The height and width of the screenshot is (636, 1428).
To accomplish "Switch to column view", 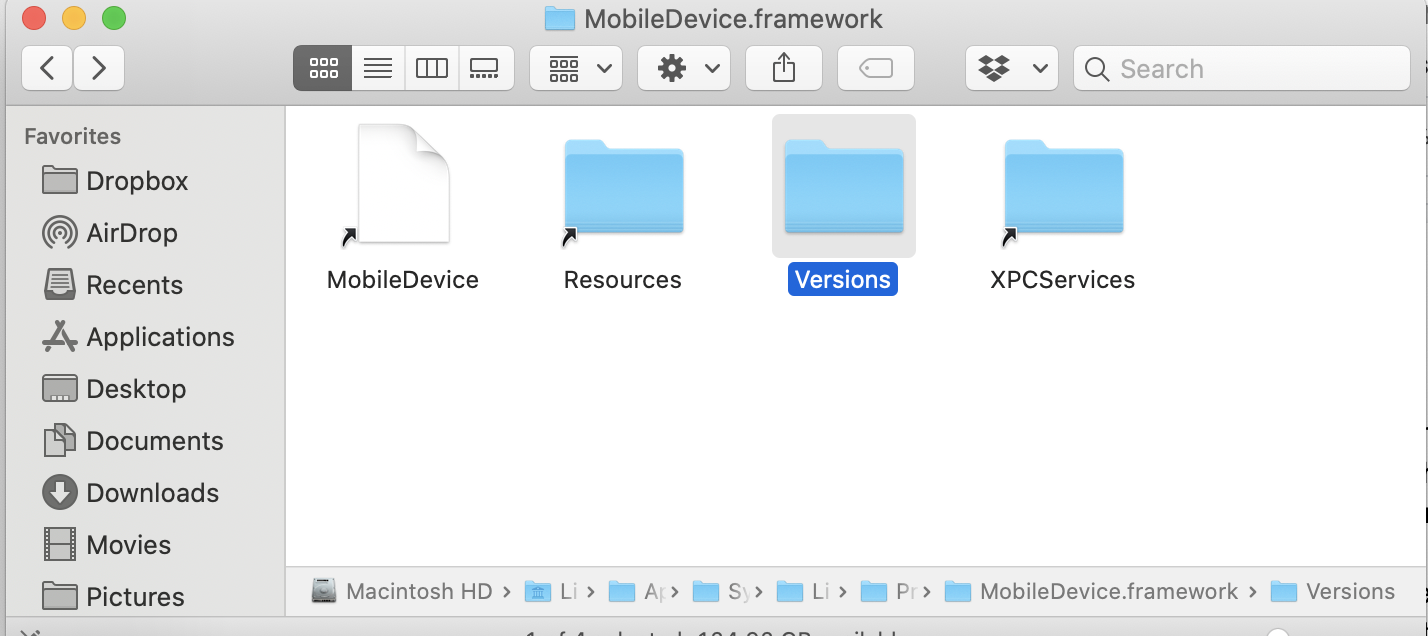I will click(x=431, y=68).
